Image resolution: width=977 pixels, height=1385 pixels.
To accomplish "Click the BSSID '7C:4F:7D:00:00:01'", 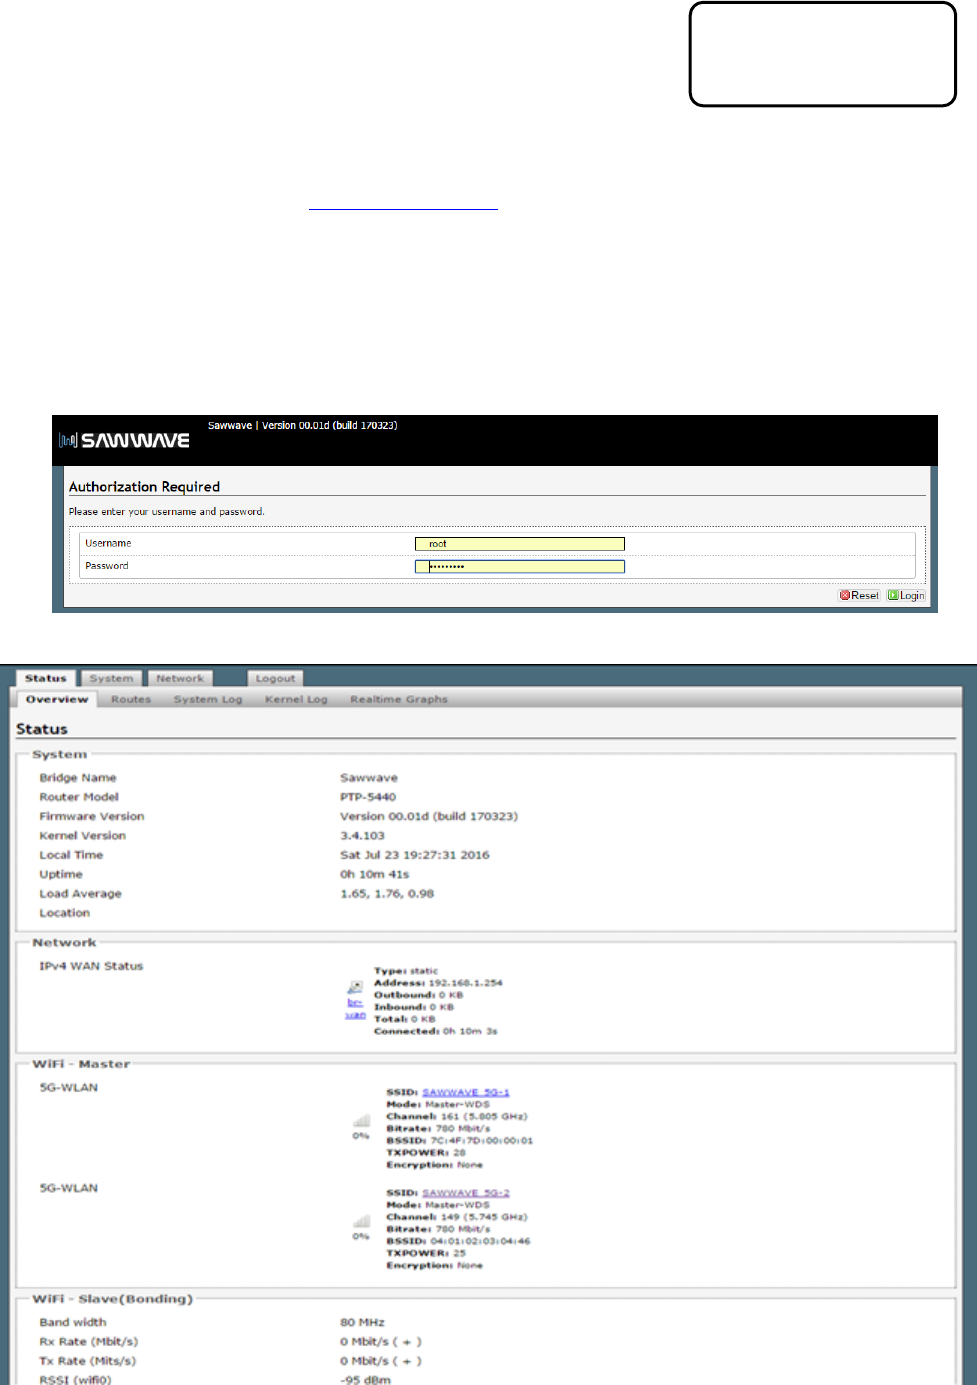I will (482, 1140).
